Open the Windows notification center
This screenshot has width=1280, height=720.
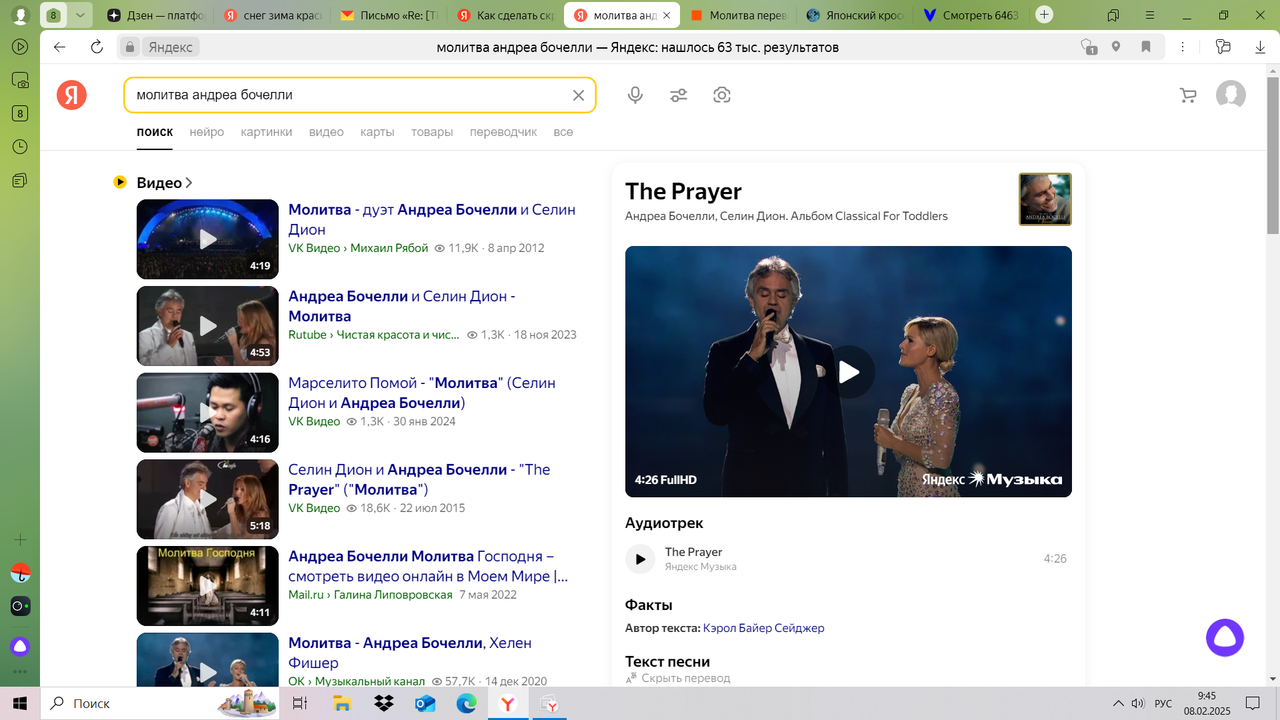[x=1253, y=704]
